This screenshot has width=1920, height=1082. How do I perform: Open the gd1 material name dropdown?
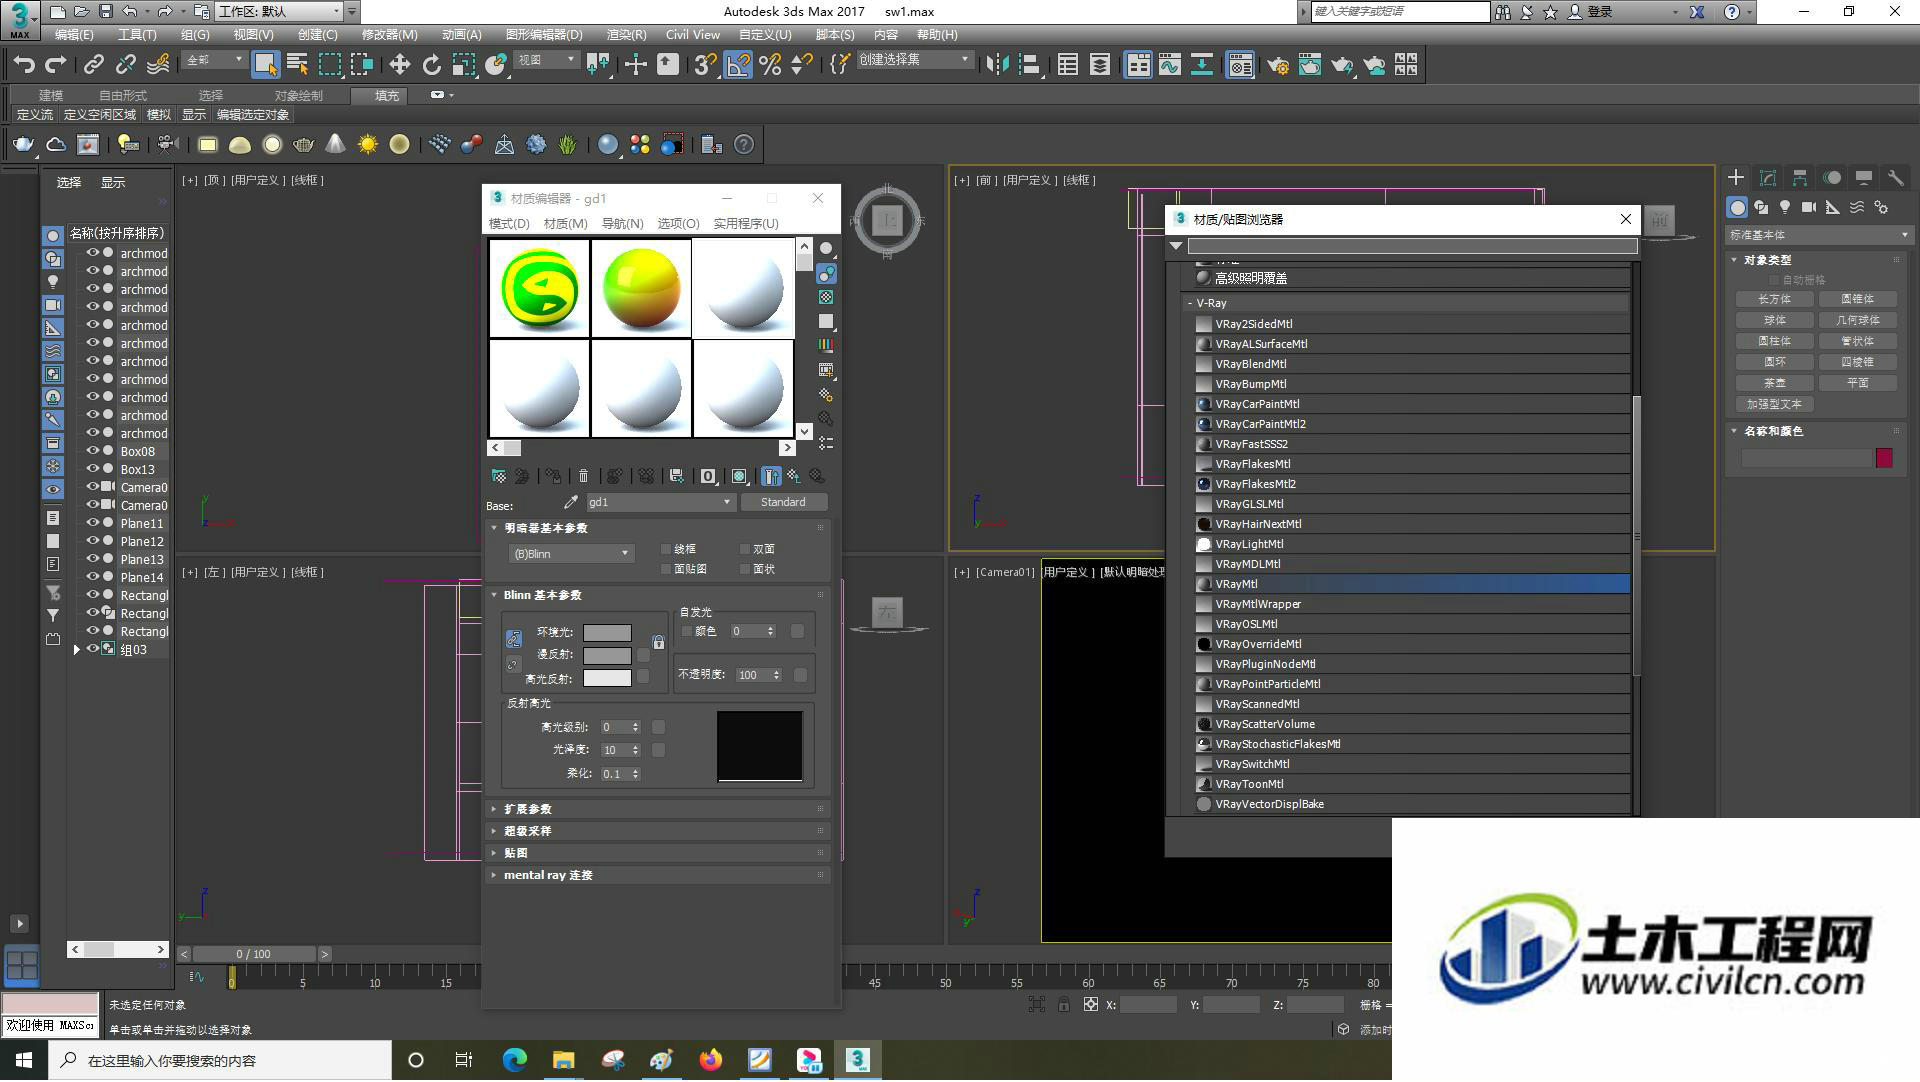pyautogui.click(x=661, y=503)
